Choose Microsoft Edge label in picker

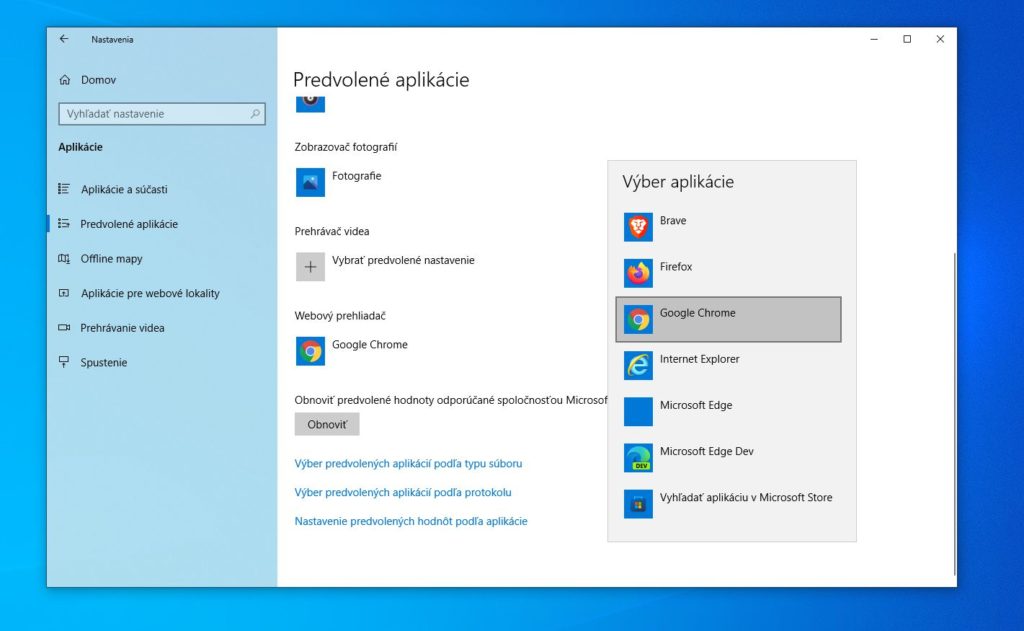pyautogui.click(x=696, y=405)
